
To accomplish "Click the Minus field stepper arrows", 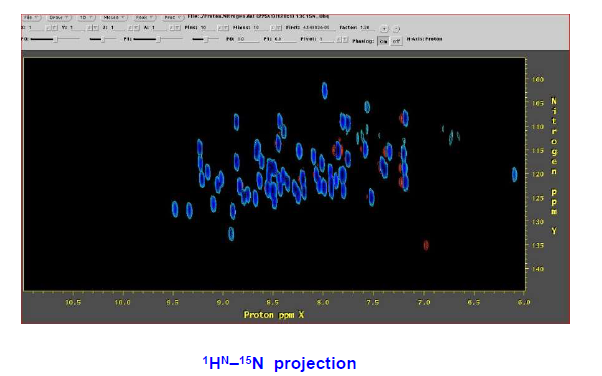I will (277, 28).
